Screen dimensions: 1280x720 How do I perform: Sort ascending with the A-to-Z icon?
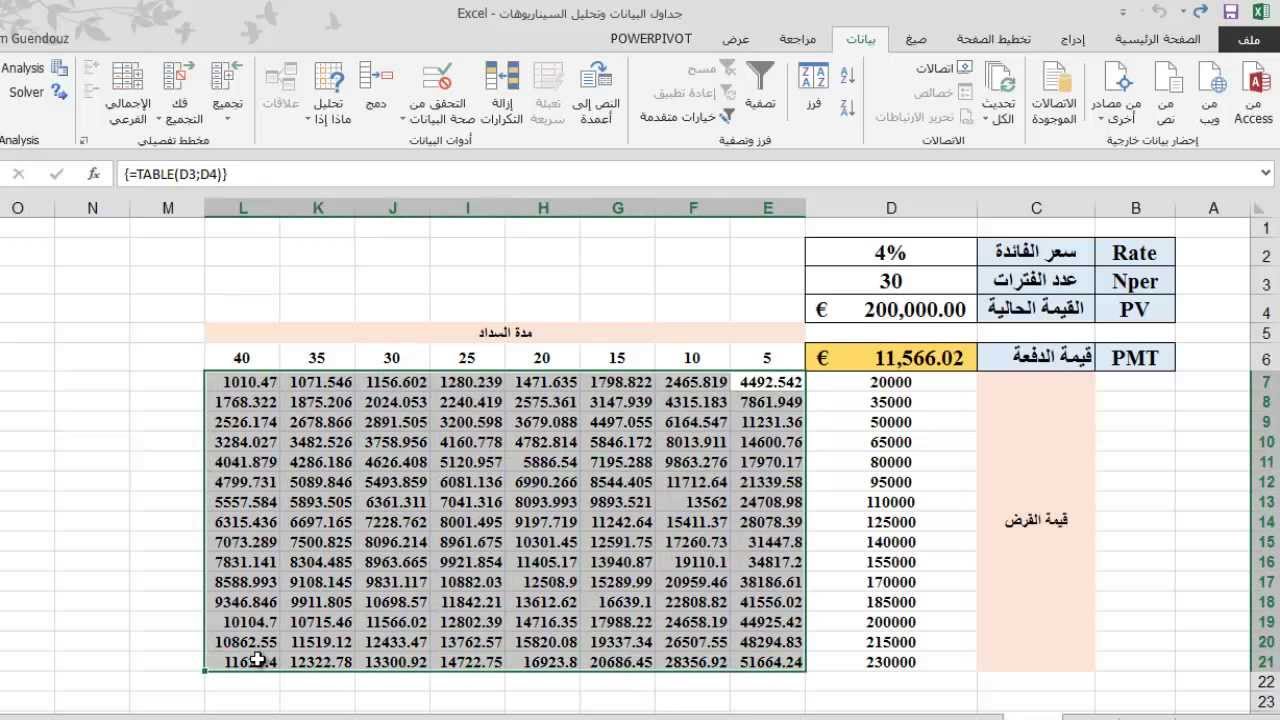pyautogui.click(x=848, y=75)
